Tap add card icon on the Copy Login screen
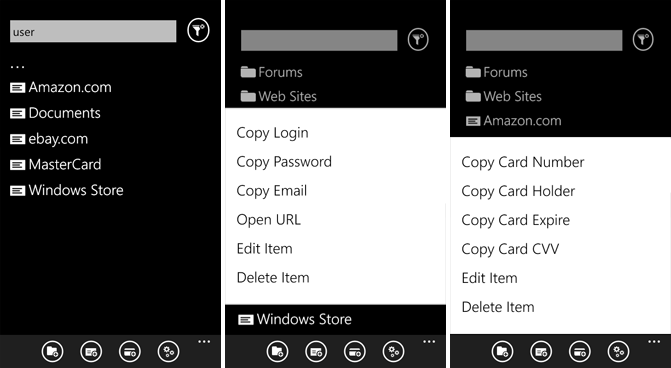The height and width of the screenshot is (368, 671). click(355, 352)
